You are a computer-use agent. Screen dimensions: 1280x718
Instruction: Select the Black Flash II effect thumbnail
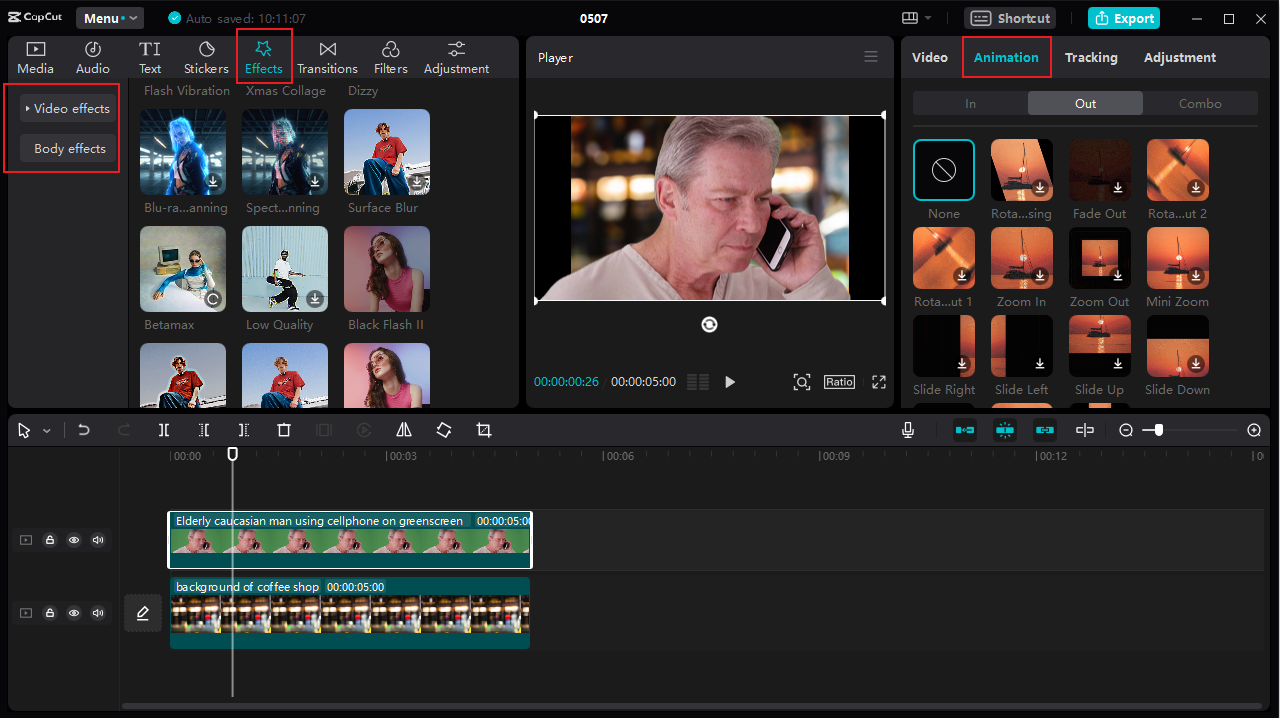(x=387, y=269)
